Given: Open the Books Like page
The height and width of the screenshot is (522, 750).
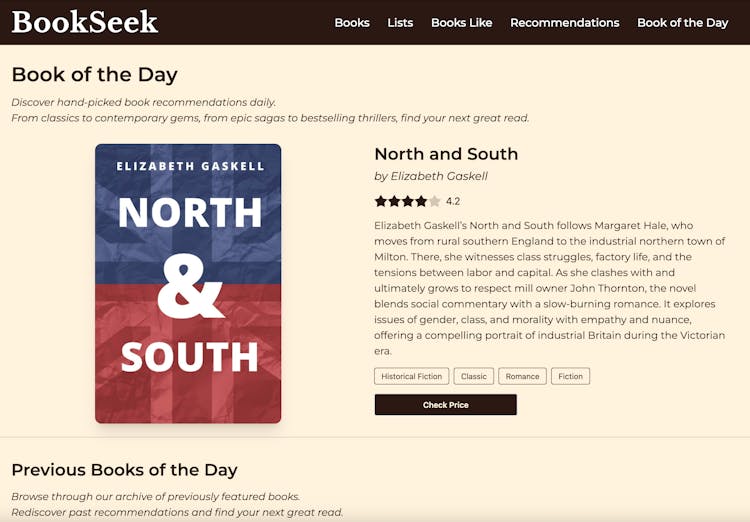Looking at the screenshot, I should click(x=461, y=22).
